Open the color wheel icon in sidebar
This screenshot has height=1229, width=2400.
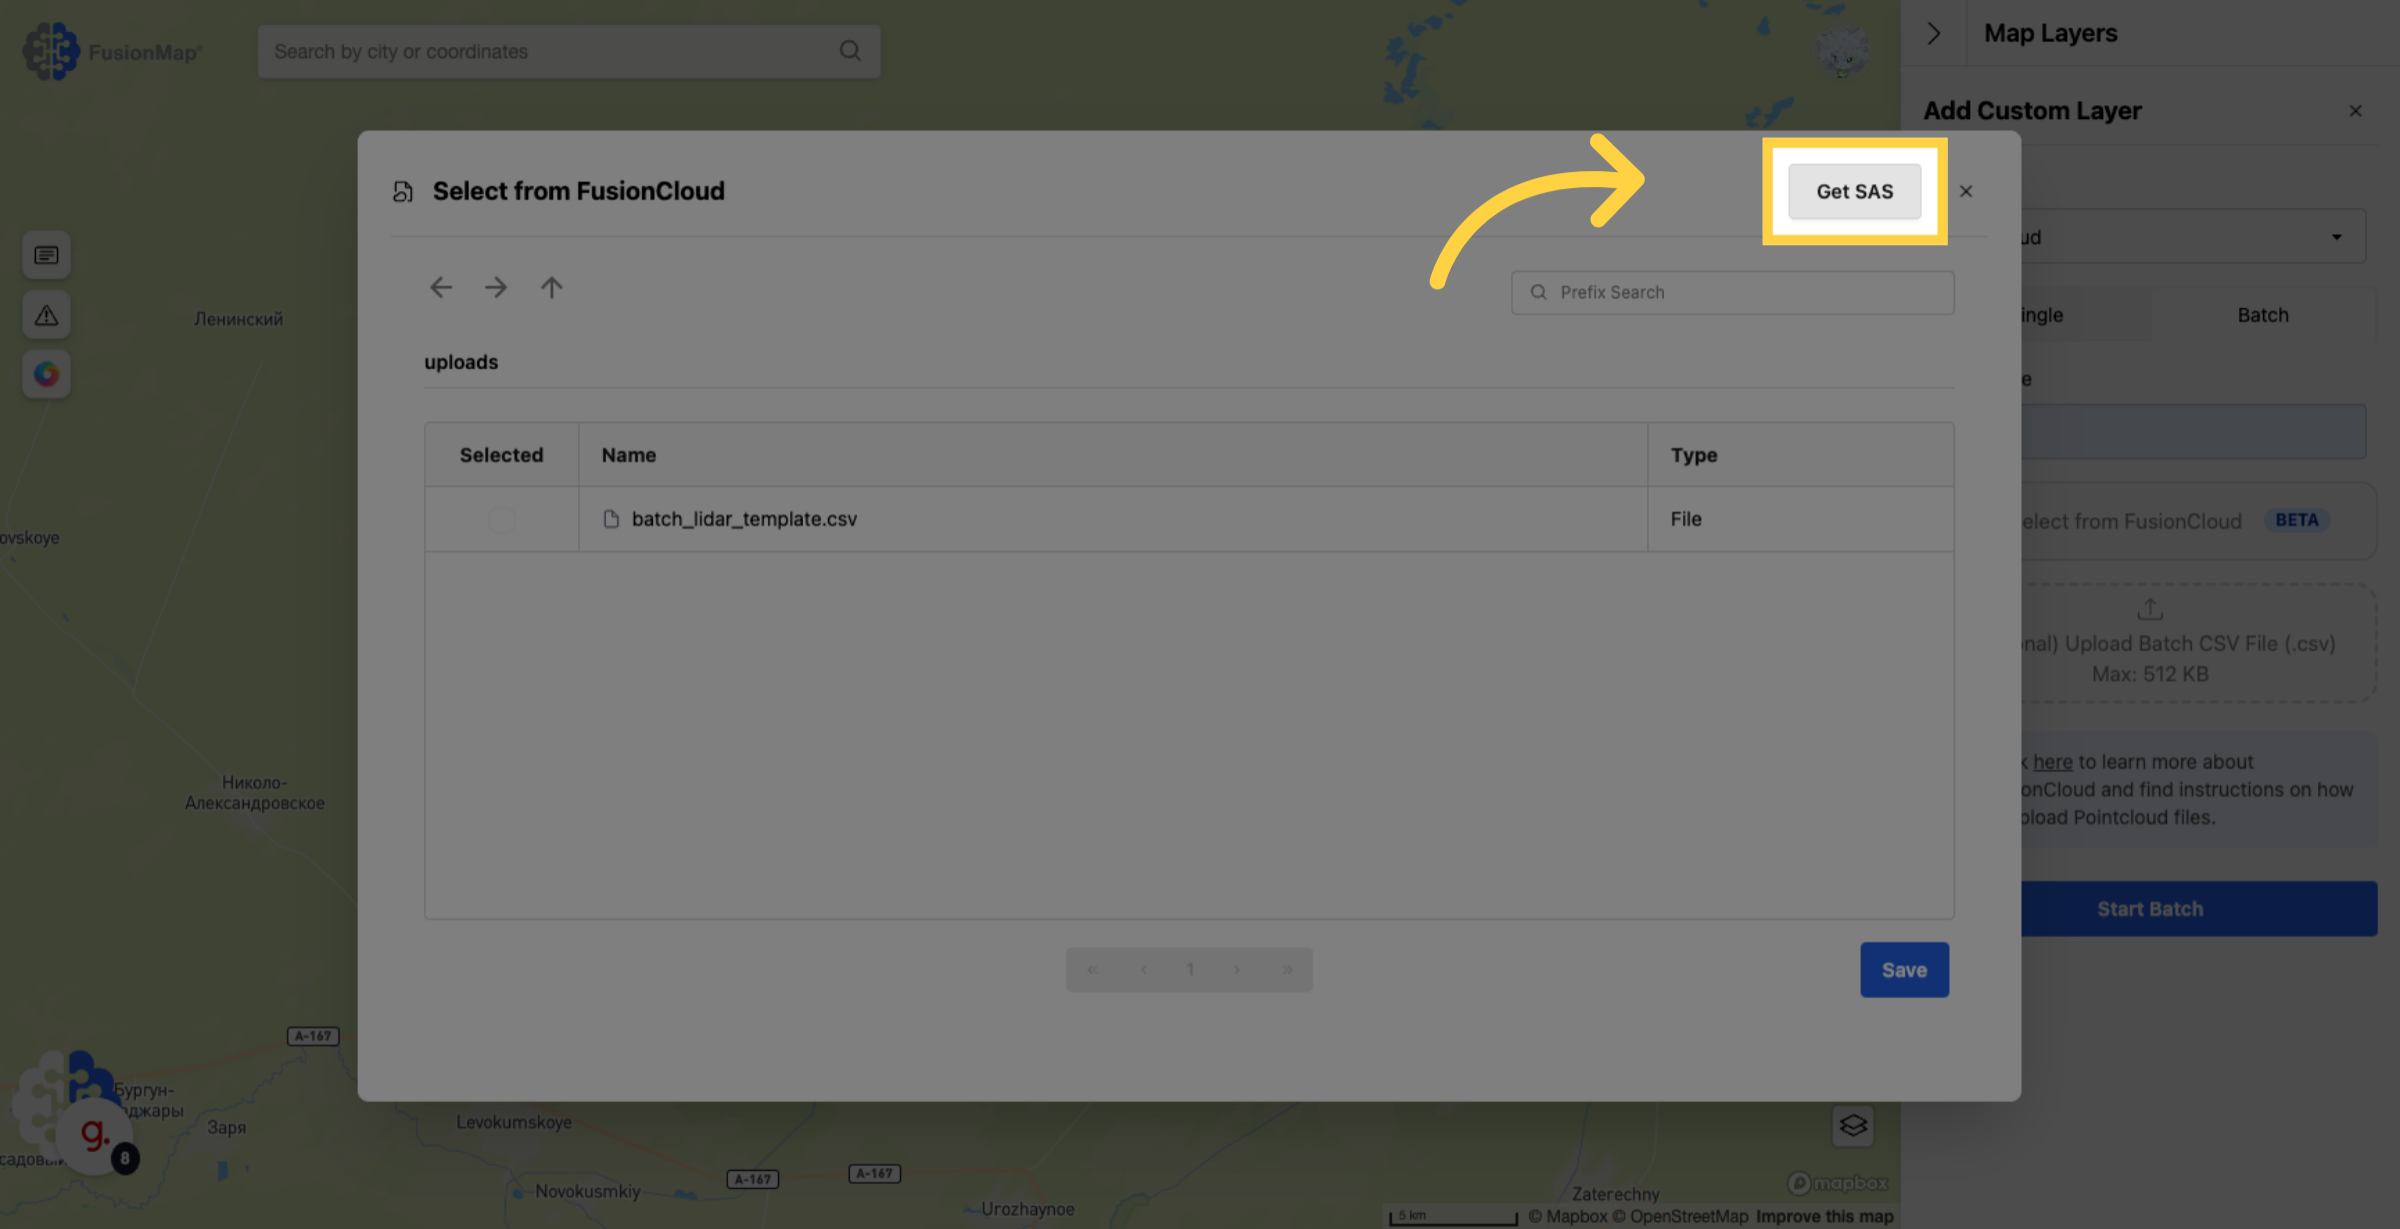(46, 374)
